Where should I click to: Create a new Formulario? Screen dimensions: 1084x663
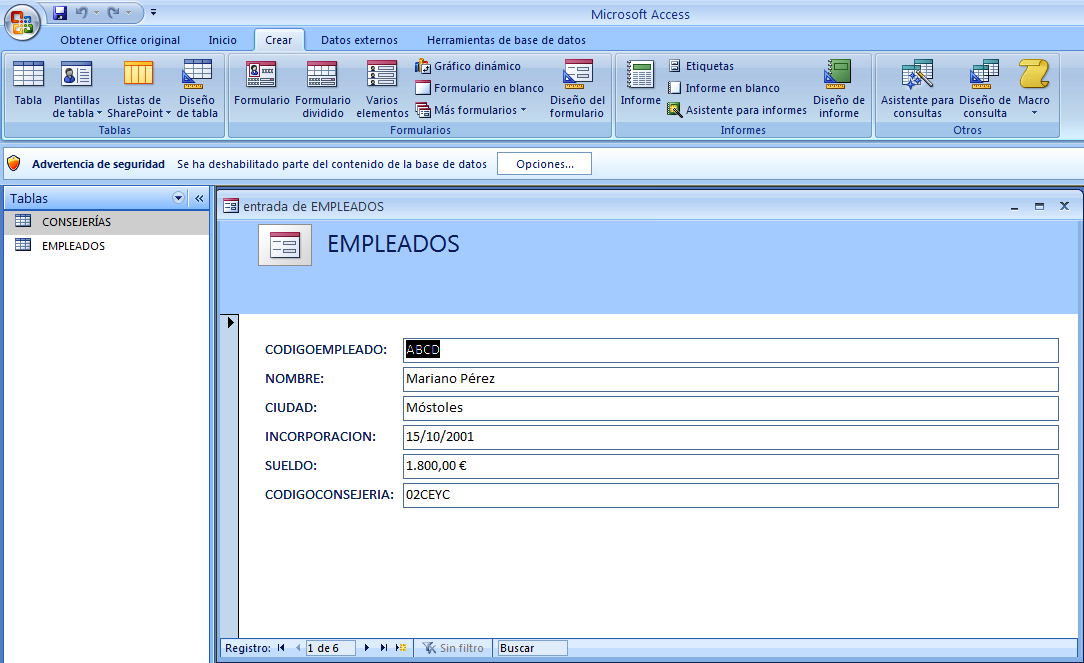tap(261, 87)
